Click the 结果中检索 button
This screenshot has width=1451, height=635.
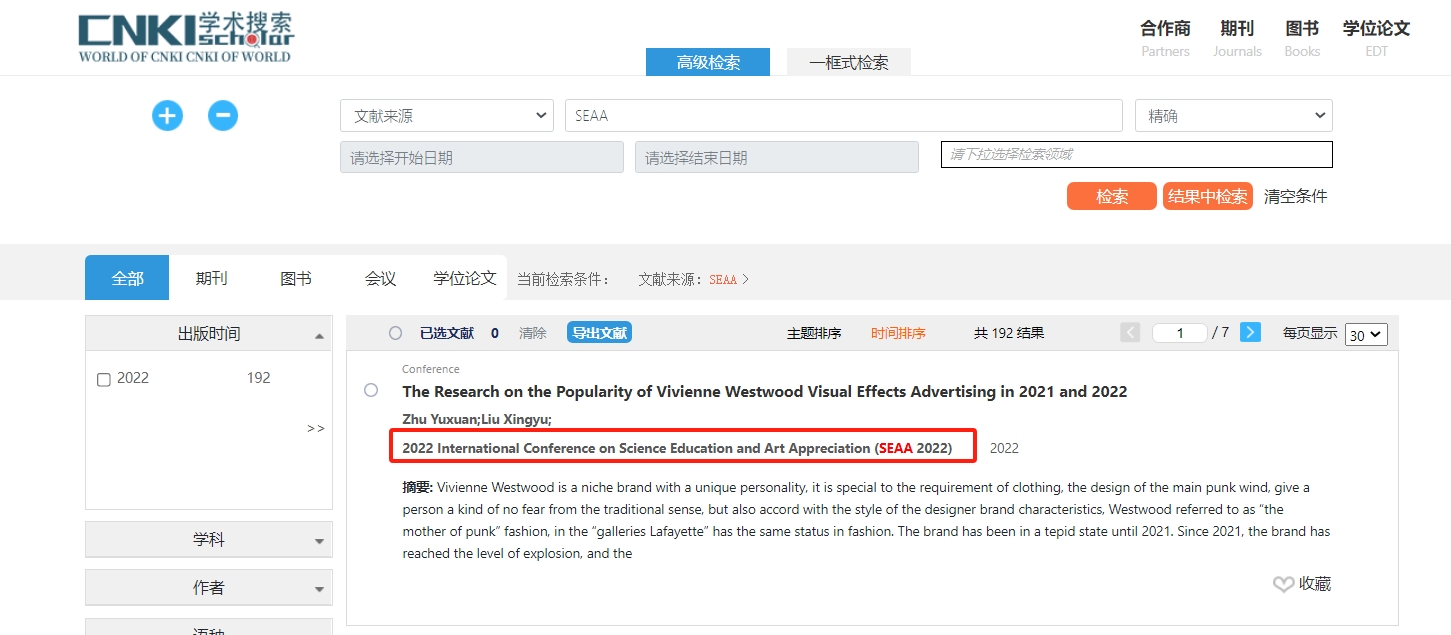click(1208, 196)
